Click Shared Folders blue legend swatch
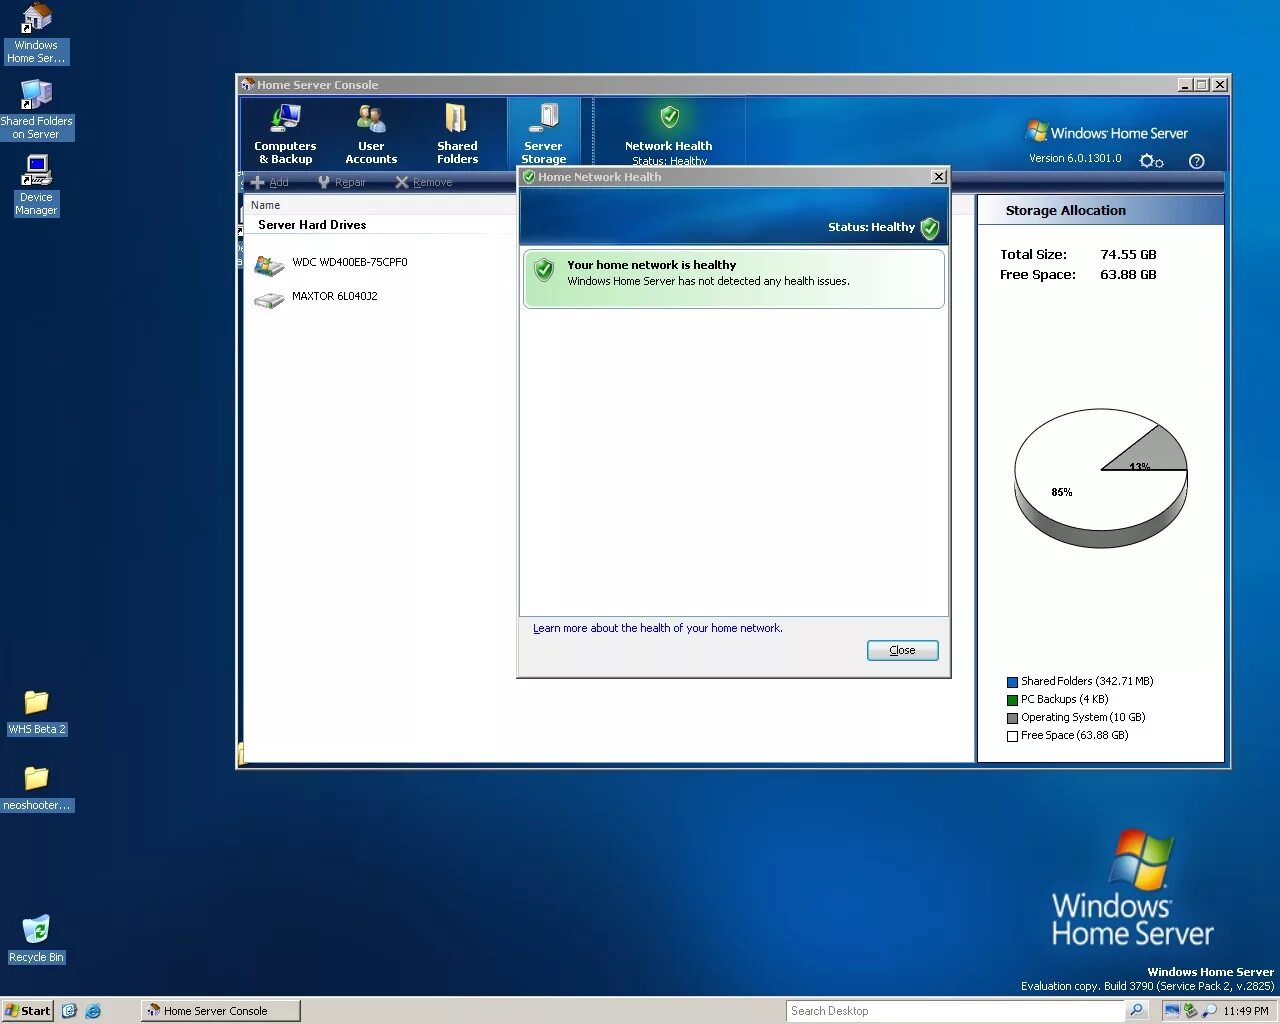 pos(1012,682)
